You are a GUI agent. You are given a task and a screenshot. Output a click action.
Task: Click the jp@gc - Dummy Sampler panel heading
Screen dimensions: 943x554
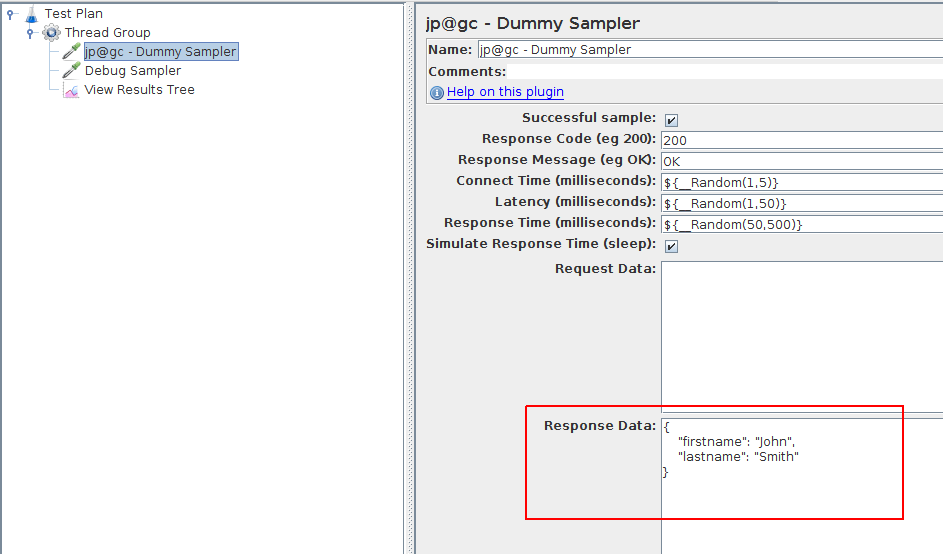(532, 23)
